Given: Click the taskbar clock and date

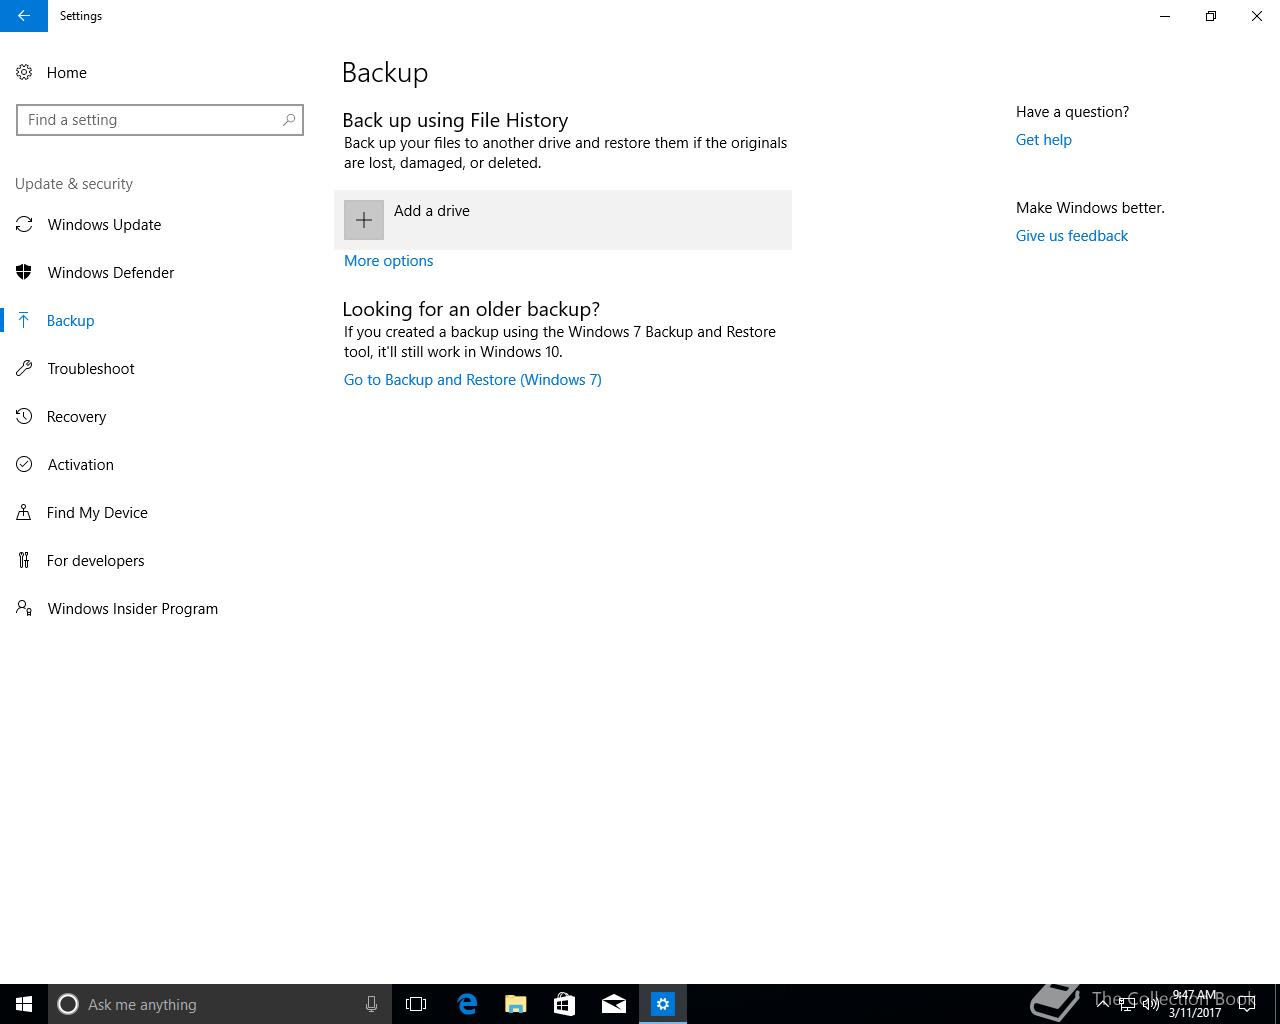Looking at the screenshot, I should (x=1195, y=1004).
